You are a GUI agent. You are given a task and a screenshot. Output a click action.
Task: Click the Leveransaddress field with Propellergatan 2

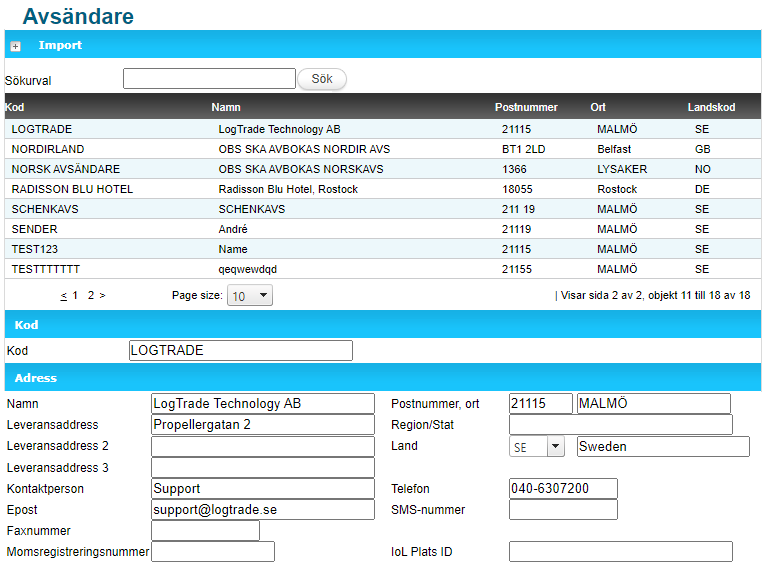[262, 425]
